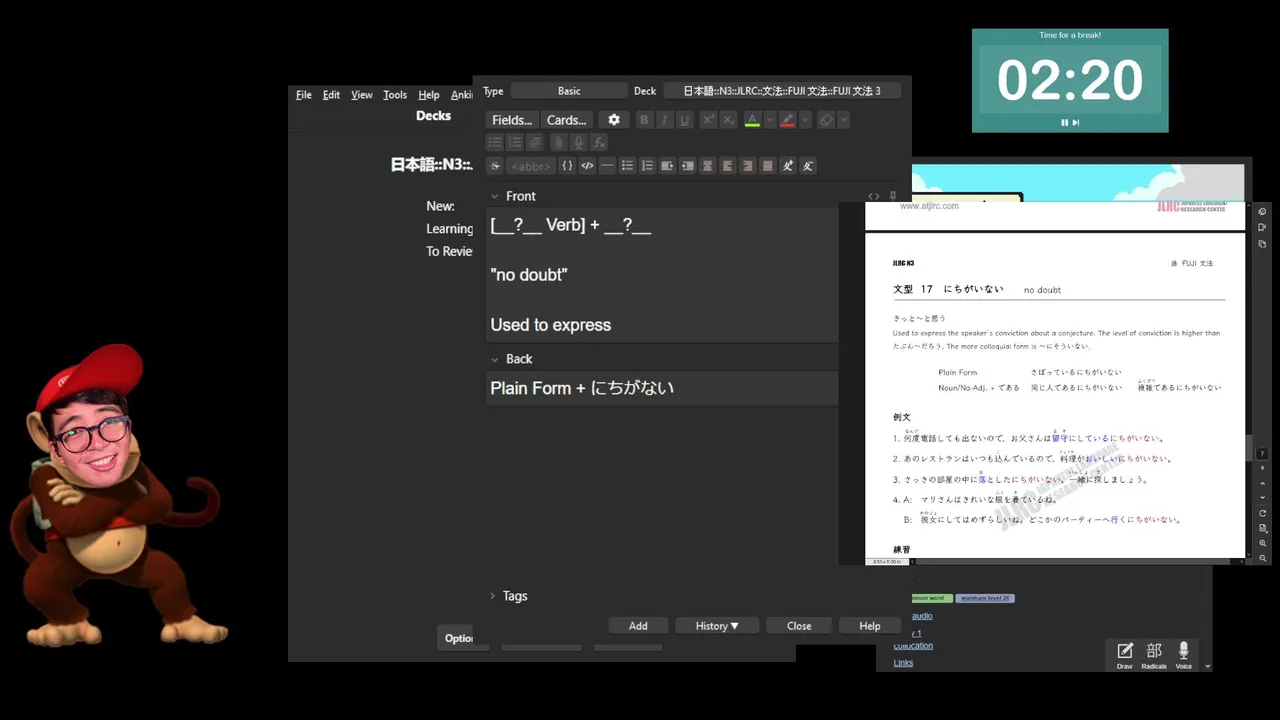Image resolution: width=1280 pixels, height=720 pixels.
Task: Toggle the sticky pin on Front field
Action: (892, 196)
